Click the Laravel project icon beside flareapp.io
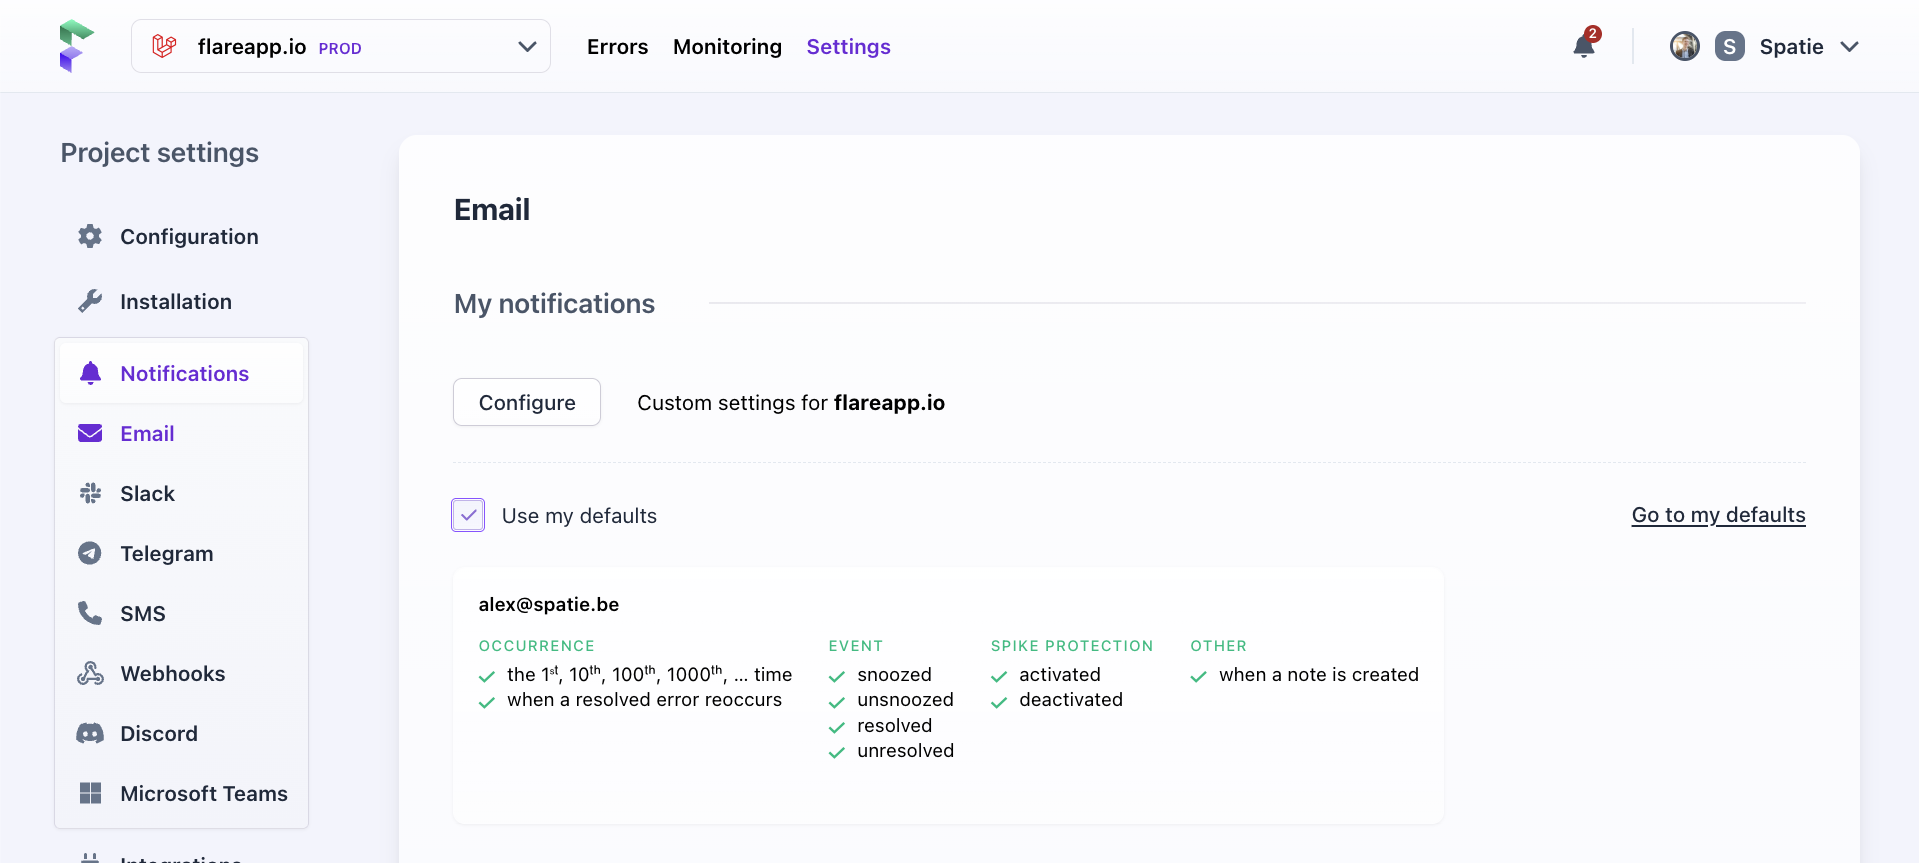Image resolution: width=1919 pixels, height=863 pixels. (x=164, y=46)
